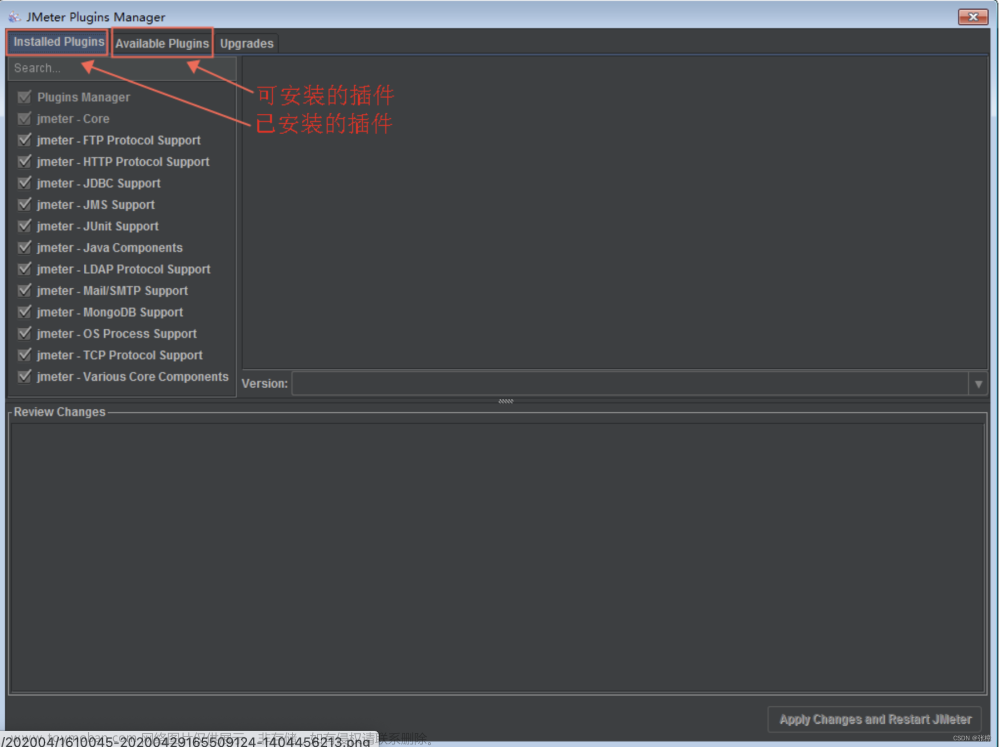
Task: Close the JMeter Plugins Manager window
Action: pyautogui.click(x=973, y=17)
